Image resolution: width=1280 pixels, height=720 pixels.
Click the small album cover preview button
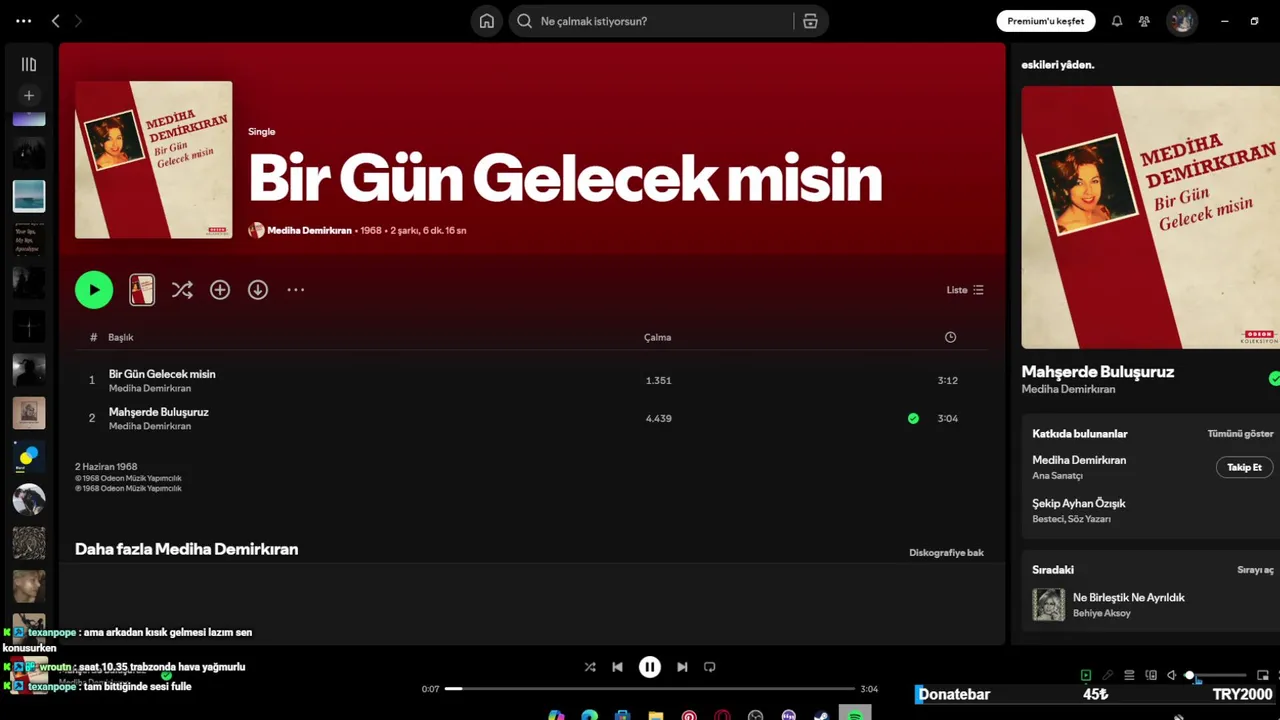(142, 290)
